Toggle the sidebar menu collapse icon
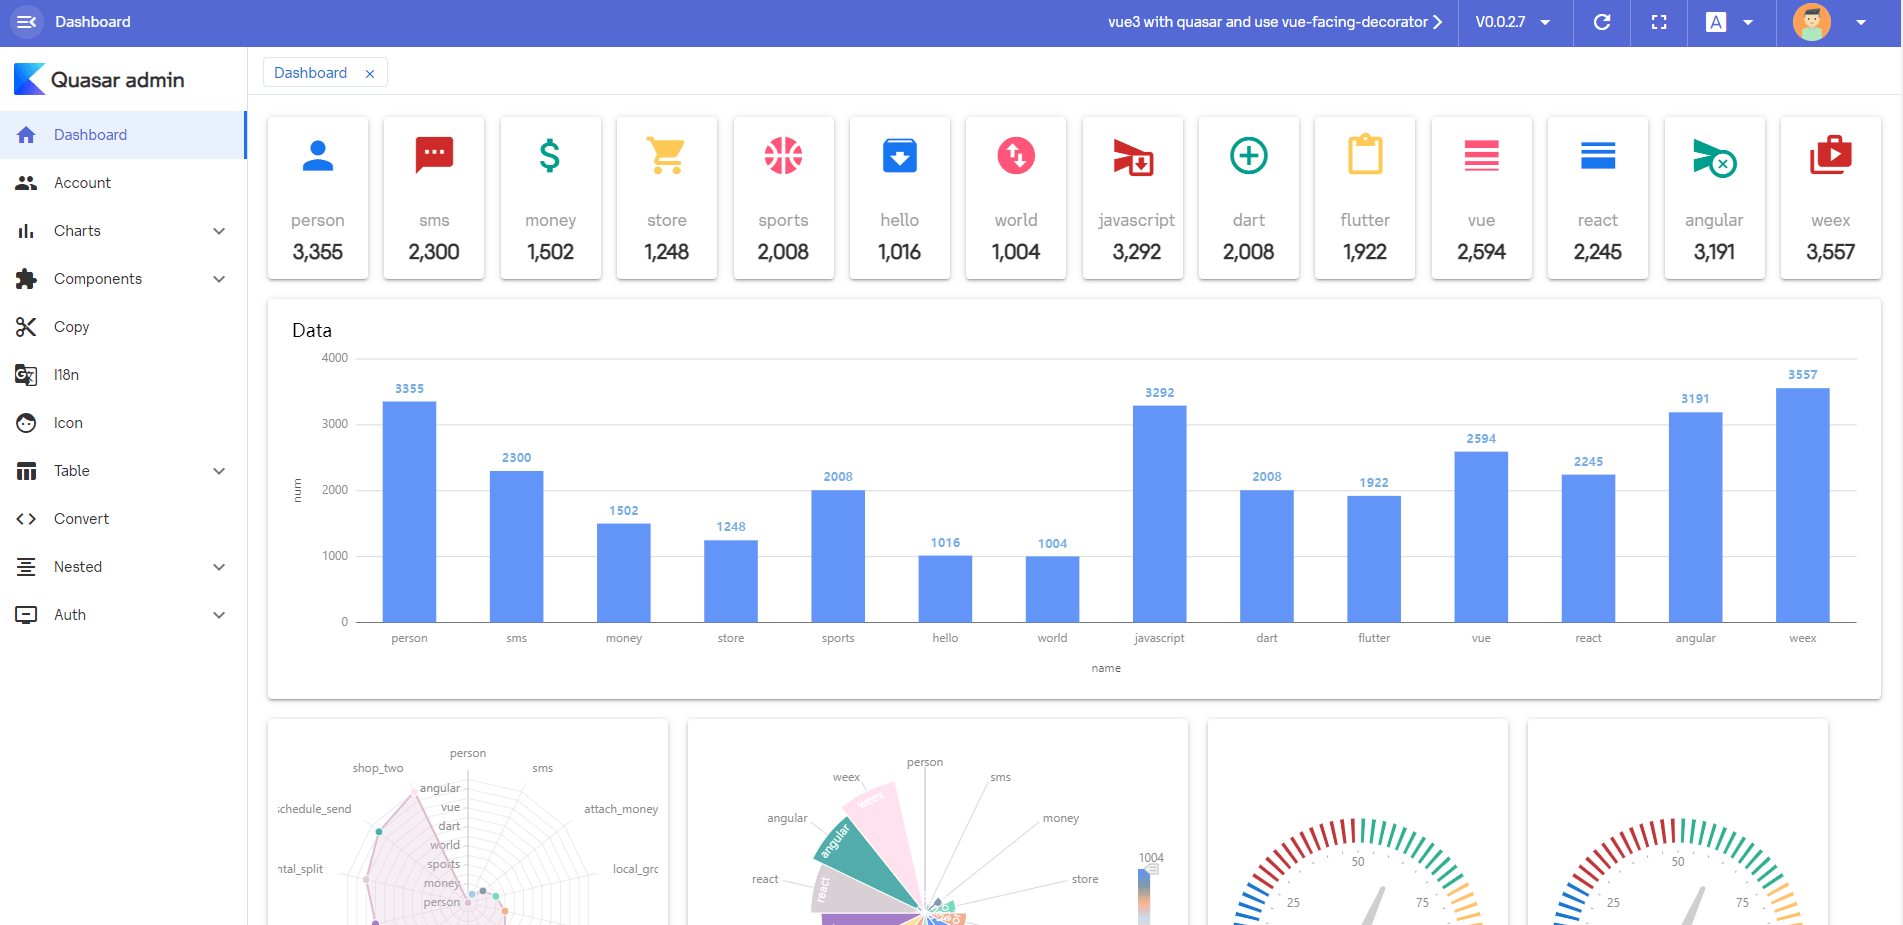1903x925 pixels. point(27,22)
